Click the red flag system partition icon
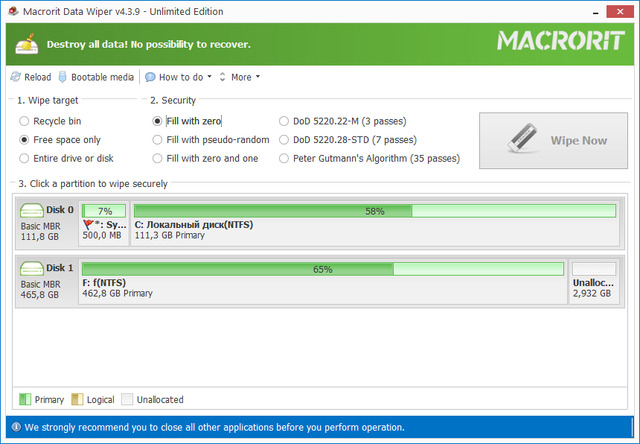Image resolution: width=640 pixels, height=444 pixels. click(x=88, y=225)
